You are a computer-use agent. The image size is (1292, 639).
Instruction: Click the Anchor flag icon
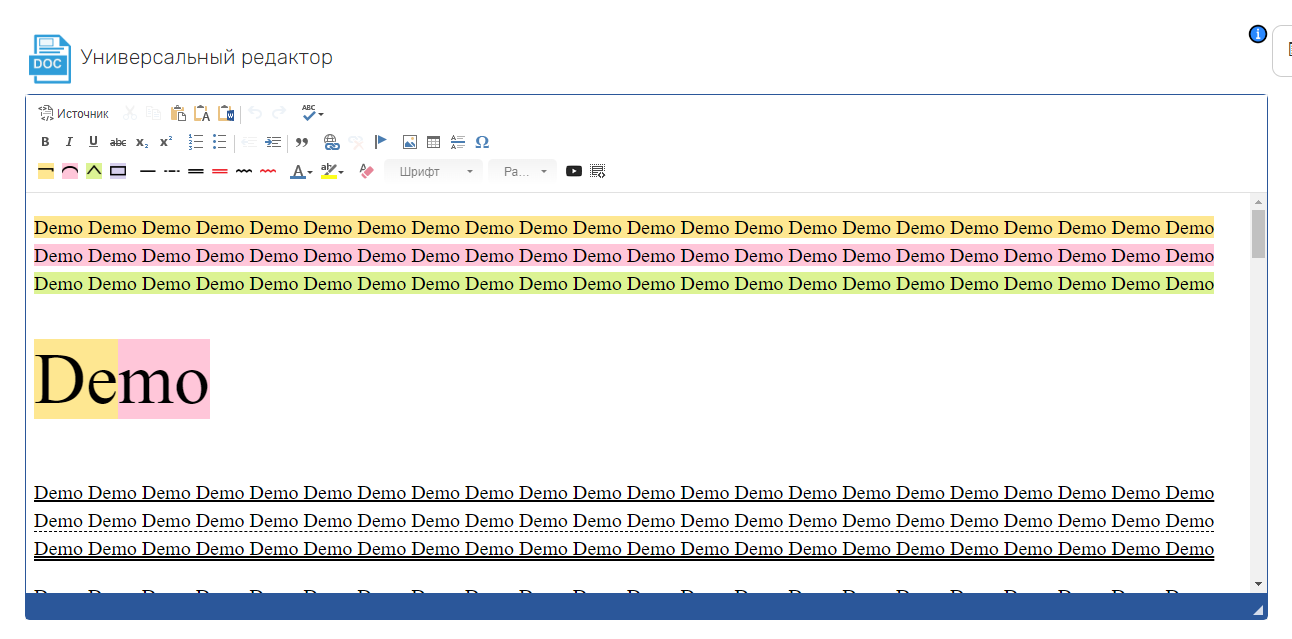380,142
